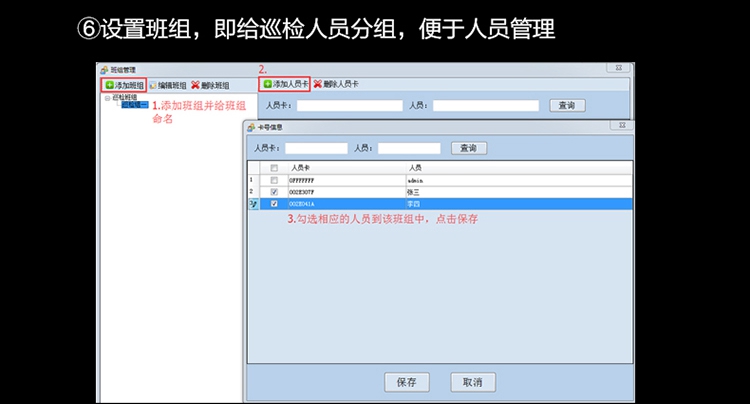Click the 添加人员卡 (add personnel card) icon
The width and height of the screenshot is (750, 404).
(x=268, y=84)
